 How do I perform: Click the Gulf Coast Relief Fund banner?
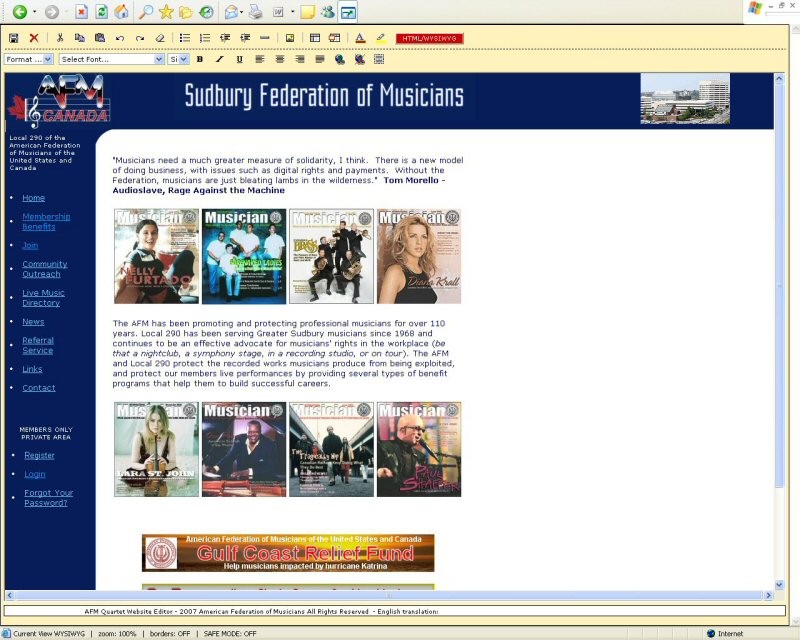coord(288,553)
